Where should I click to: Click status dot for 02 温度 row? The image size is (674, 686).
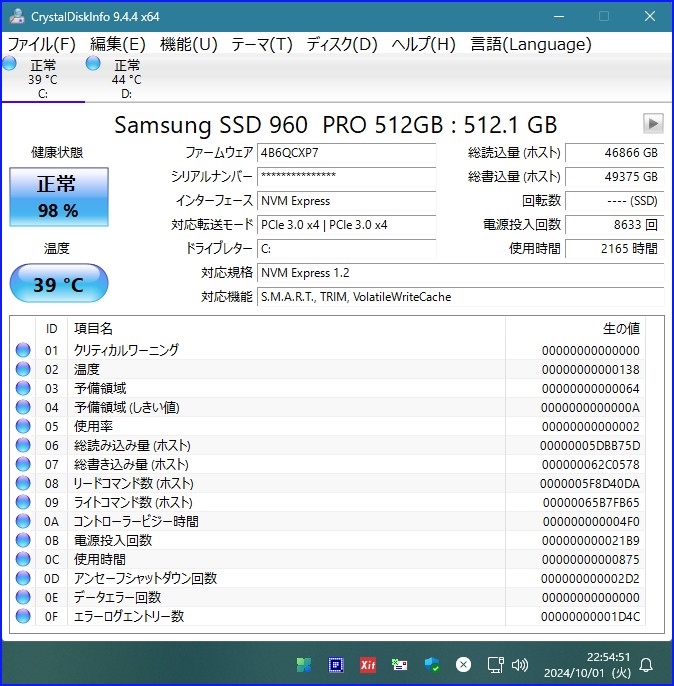(x=23, y=369)
